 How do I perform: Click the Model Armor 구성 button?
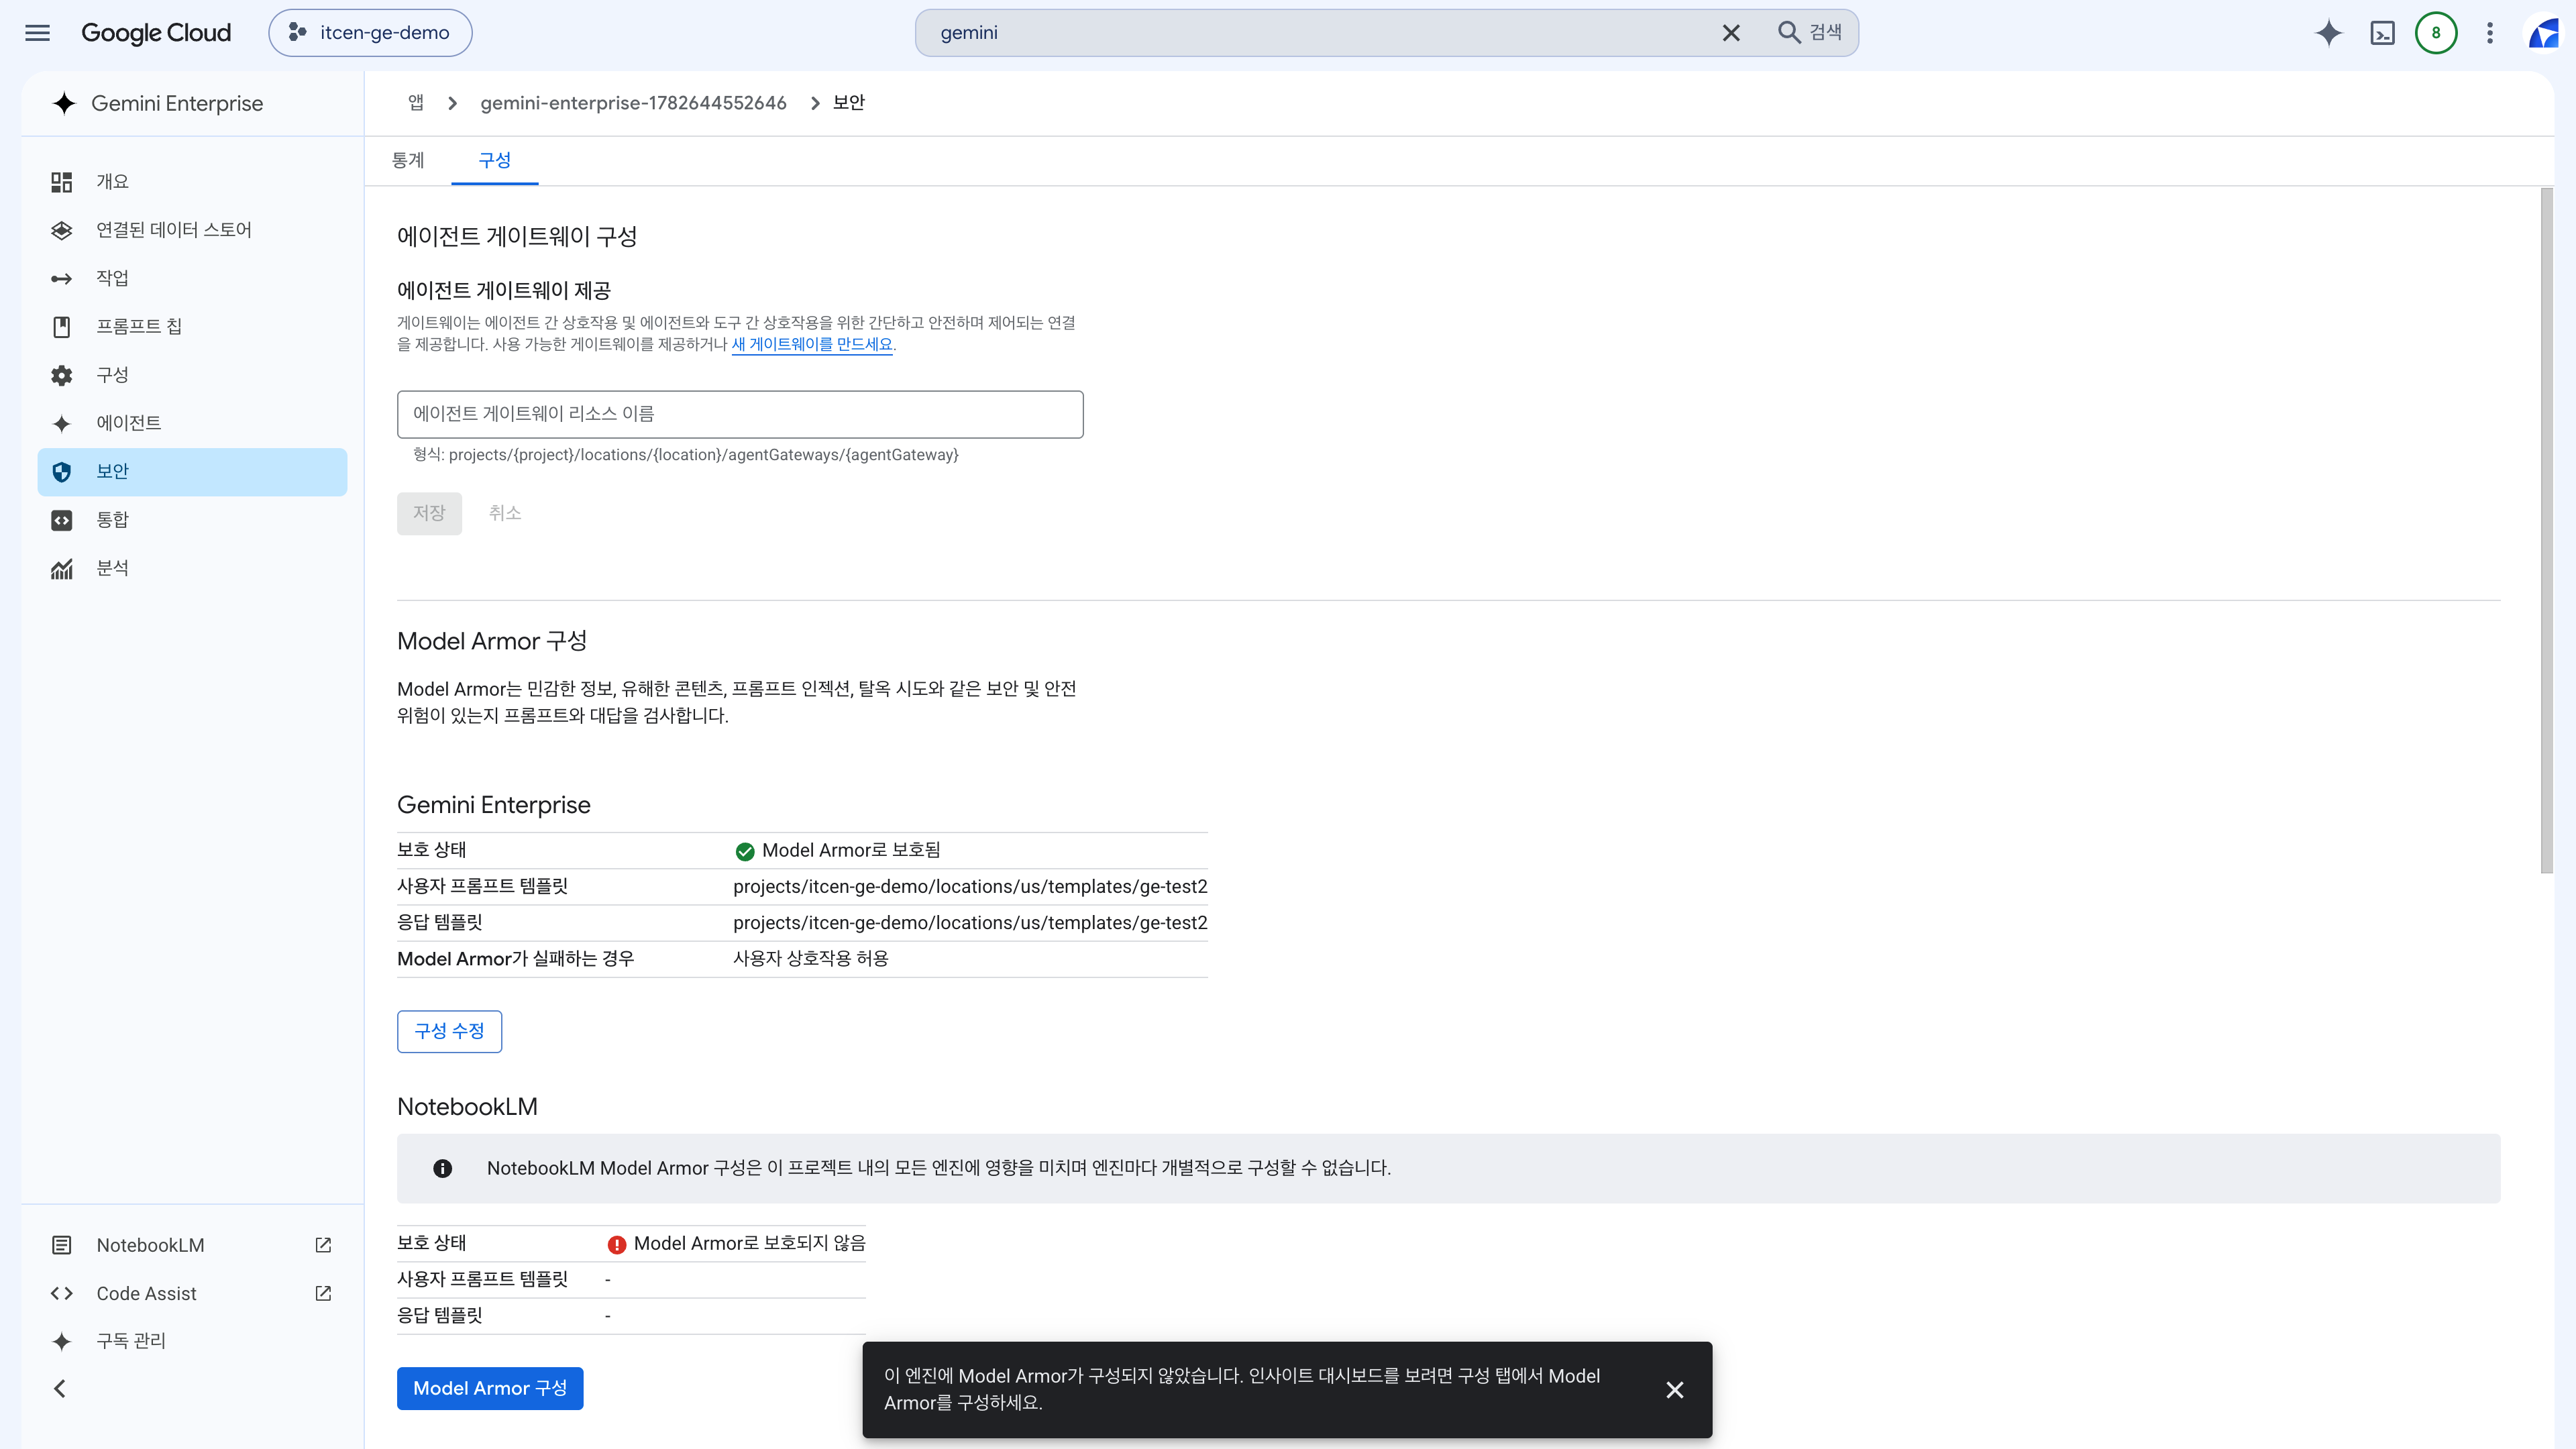[x=490, y=1388]
